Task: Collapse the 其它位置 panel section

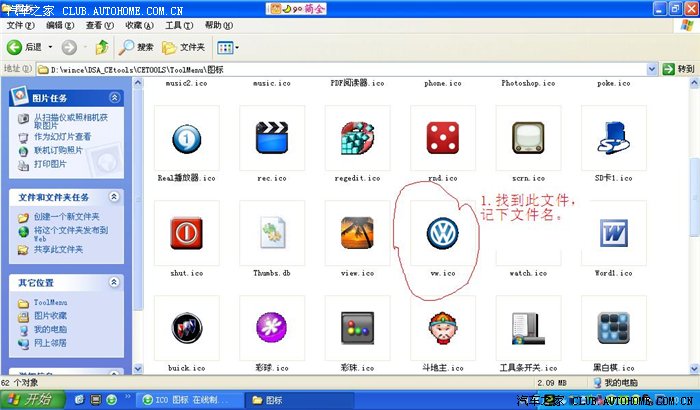Action: click(x=114, y=282)
